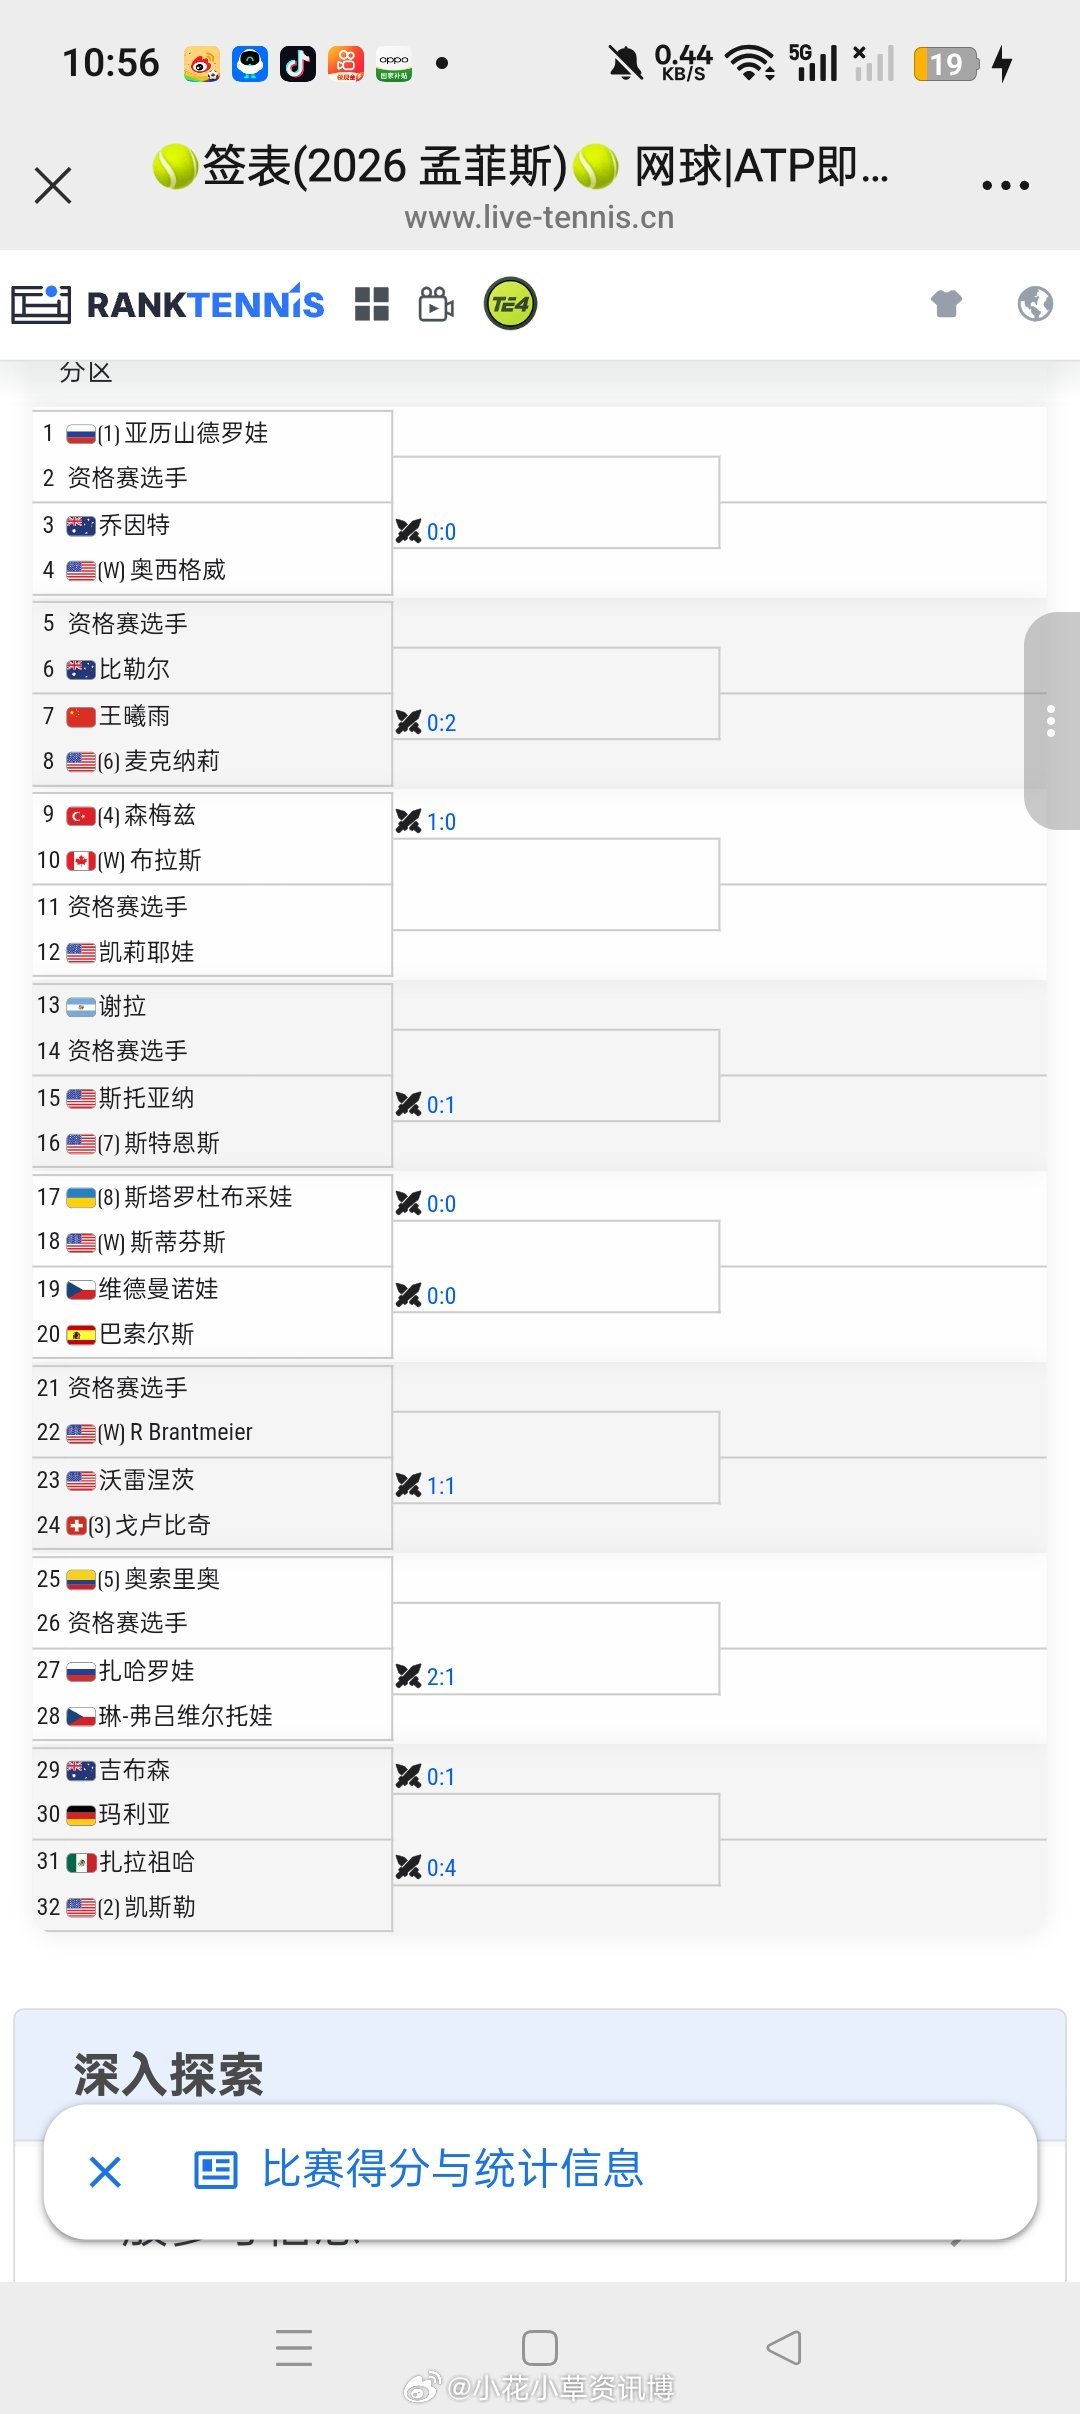
Task: Open head-to-head 0:2 for 王曦雨 match
Action: pyautogui.click(x=426, y=722)
